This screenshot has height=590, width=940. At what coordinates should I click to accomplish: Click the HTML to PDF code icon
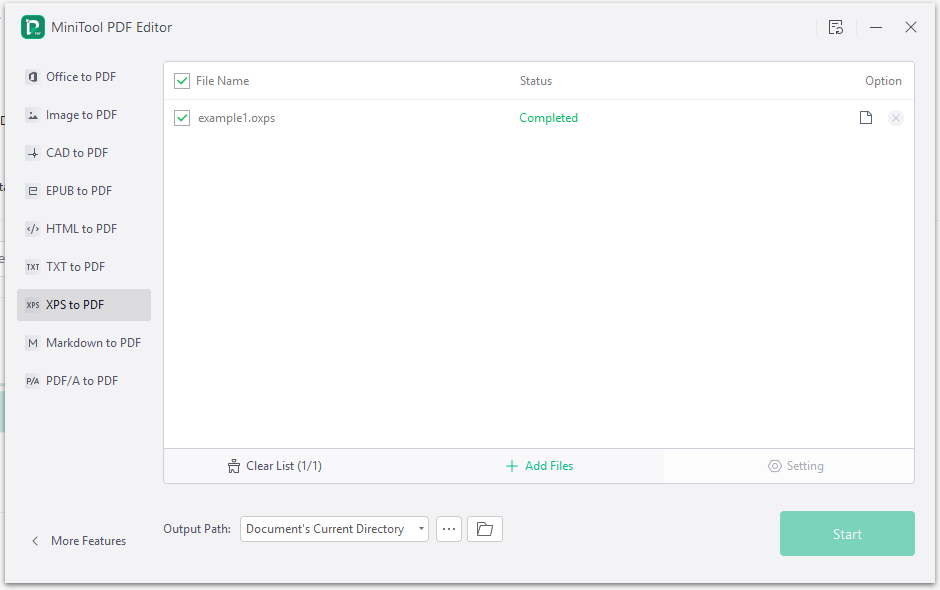coord(33,228)
